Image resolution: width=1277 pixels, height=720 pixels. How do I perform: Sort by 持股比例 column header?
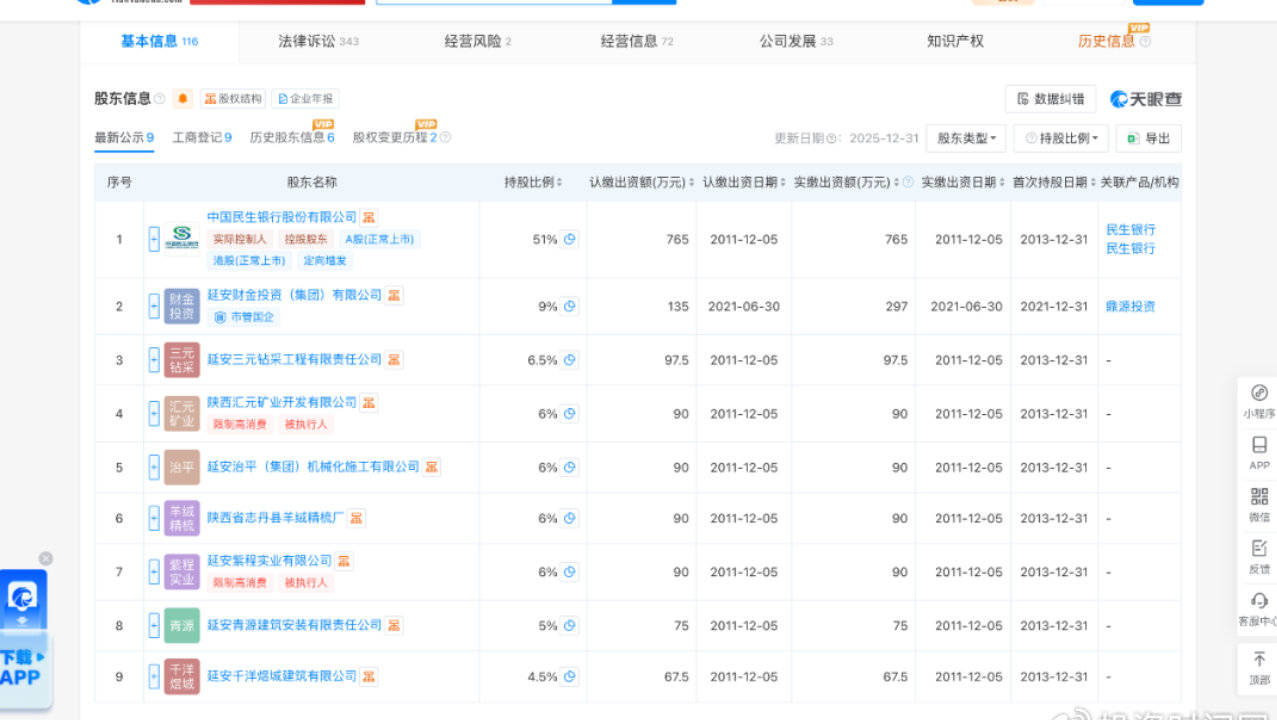point(533,182)
